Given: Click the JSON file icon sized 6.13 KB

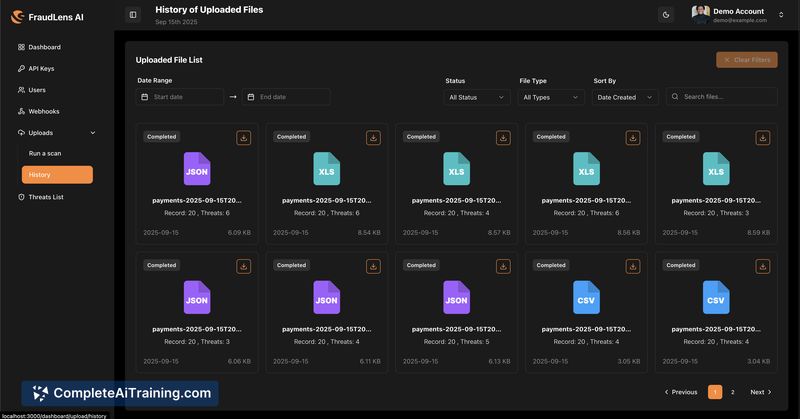Looking at the screenshot, I should coord(456,298).
